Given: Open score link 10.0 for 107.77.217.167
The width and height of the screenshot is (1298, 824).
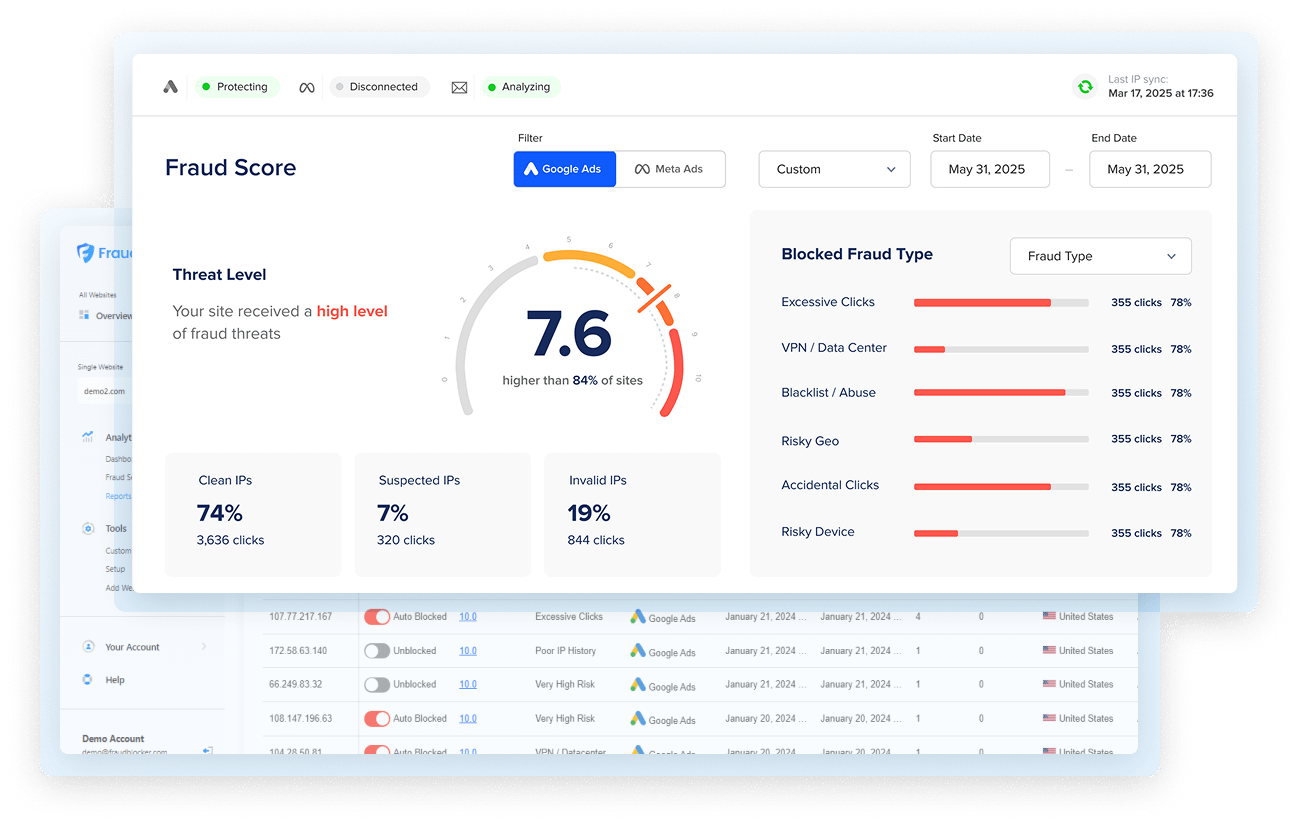Looking at the screenshot, I should tap(468, 617).
